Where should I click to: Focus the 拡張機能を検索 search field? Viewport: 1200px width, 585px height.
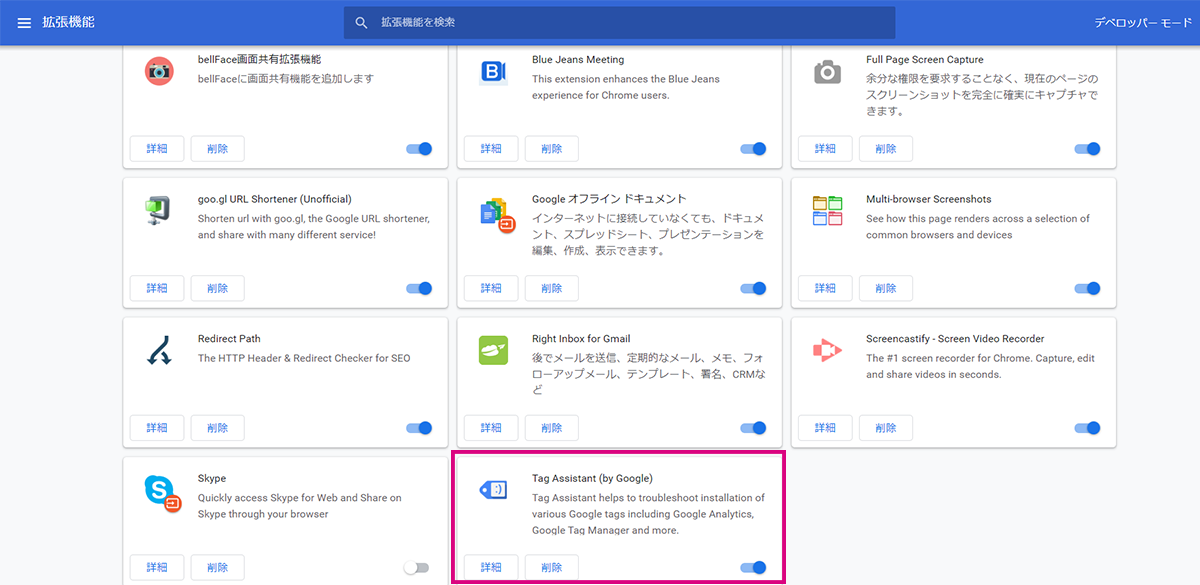click(x=619, y=22)
